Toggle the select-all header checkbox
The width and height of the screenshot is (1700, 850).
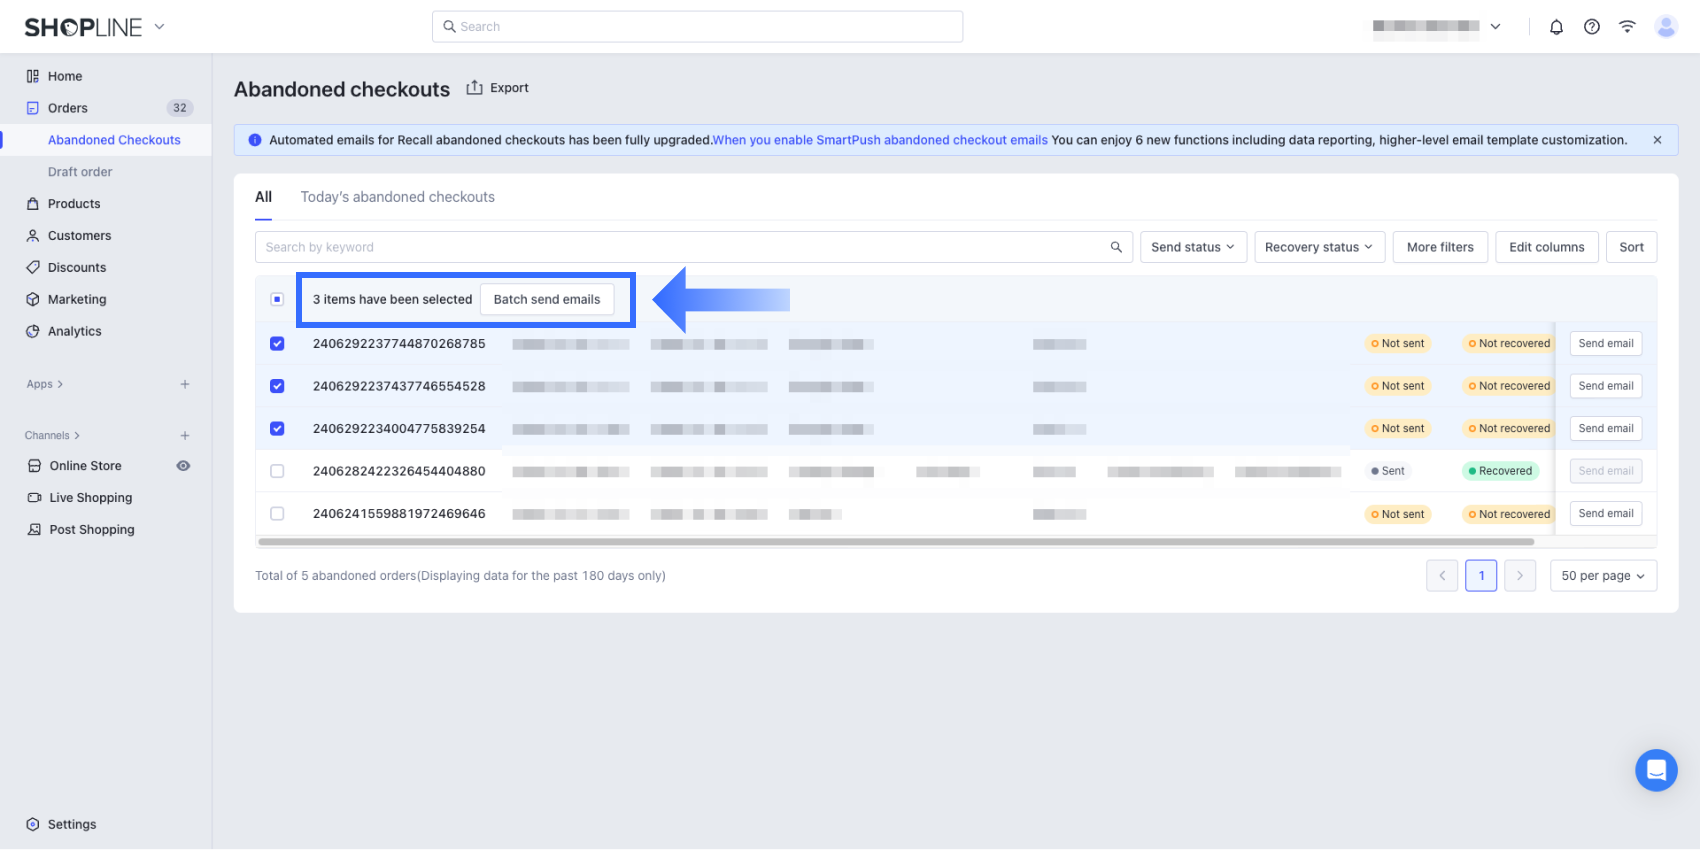pyautogui.click(x=277, y=299)
